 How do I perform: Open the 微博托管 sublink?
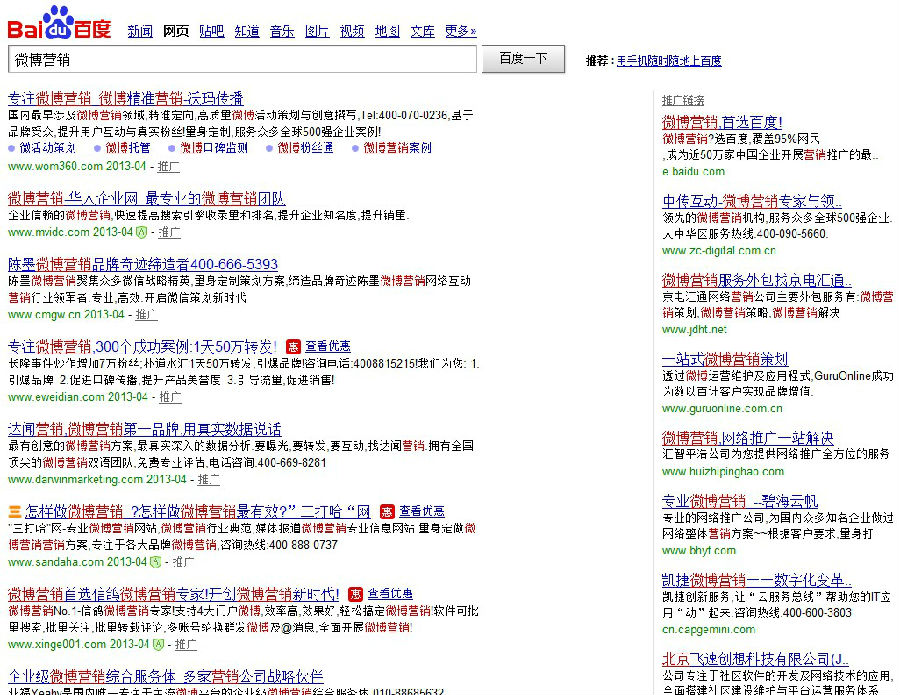127,148
